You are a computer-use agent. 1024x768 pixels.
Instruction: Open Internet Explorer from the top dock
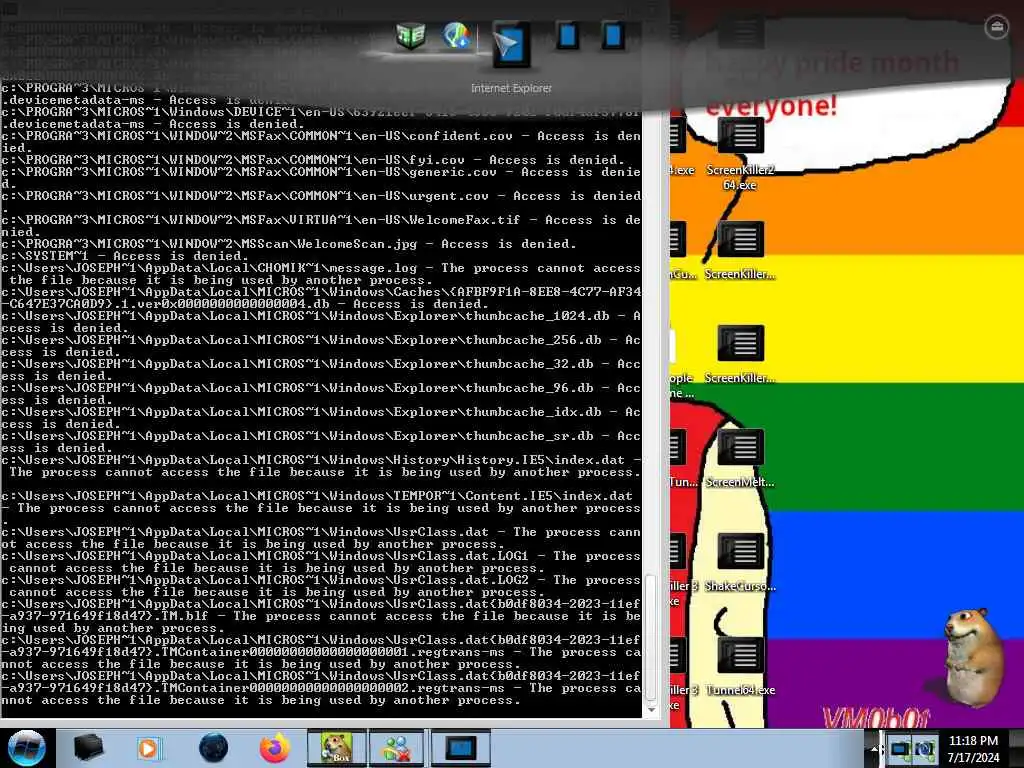pos(511,44)
